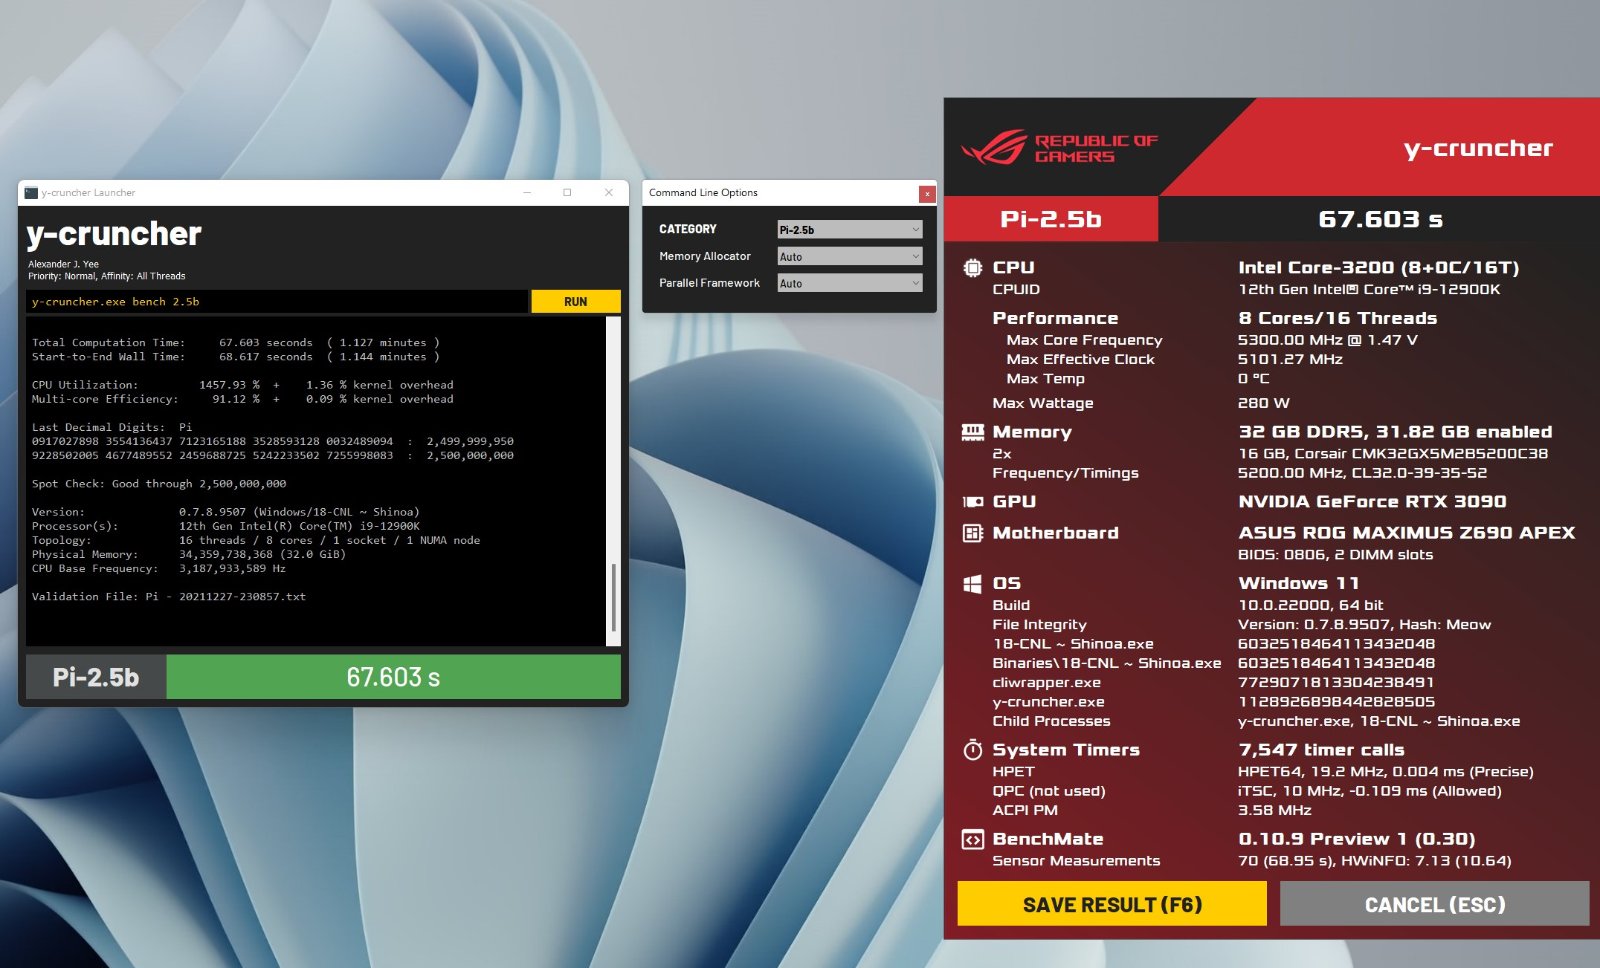Click the console output scrollbar thumb

[x=613, y=598]
